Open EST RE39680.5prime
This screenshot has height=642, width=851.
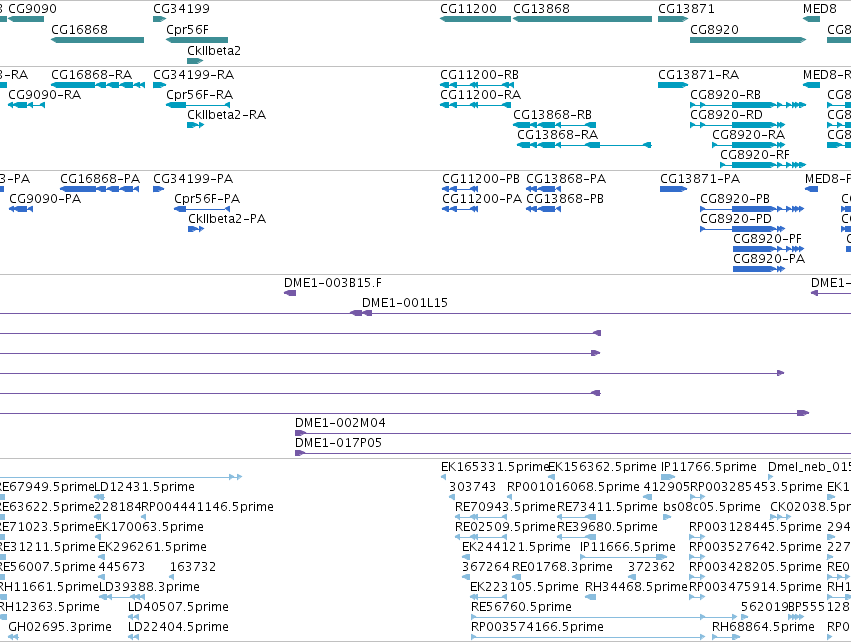[576, 537]
